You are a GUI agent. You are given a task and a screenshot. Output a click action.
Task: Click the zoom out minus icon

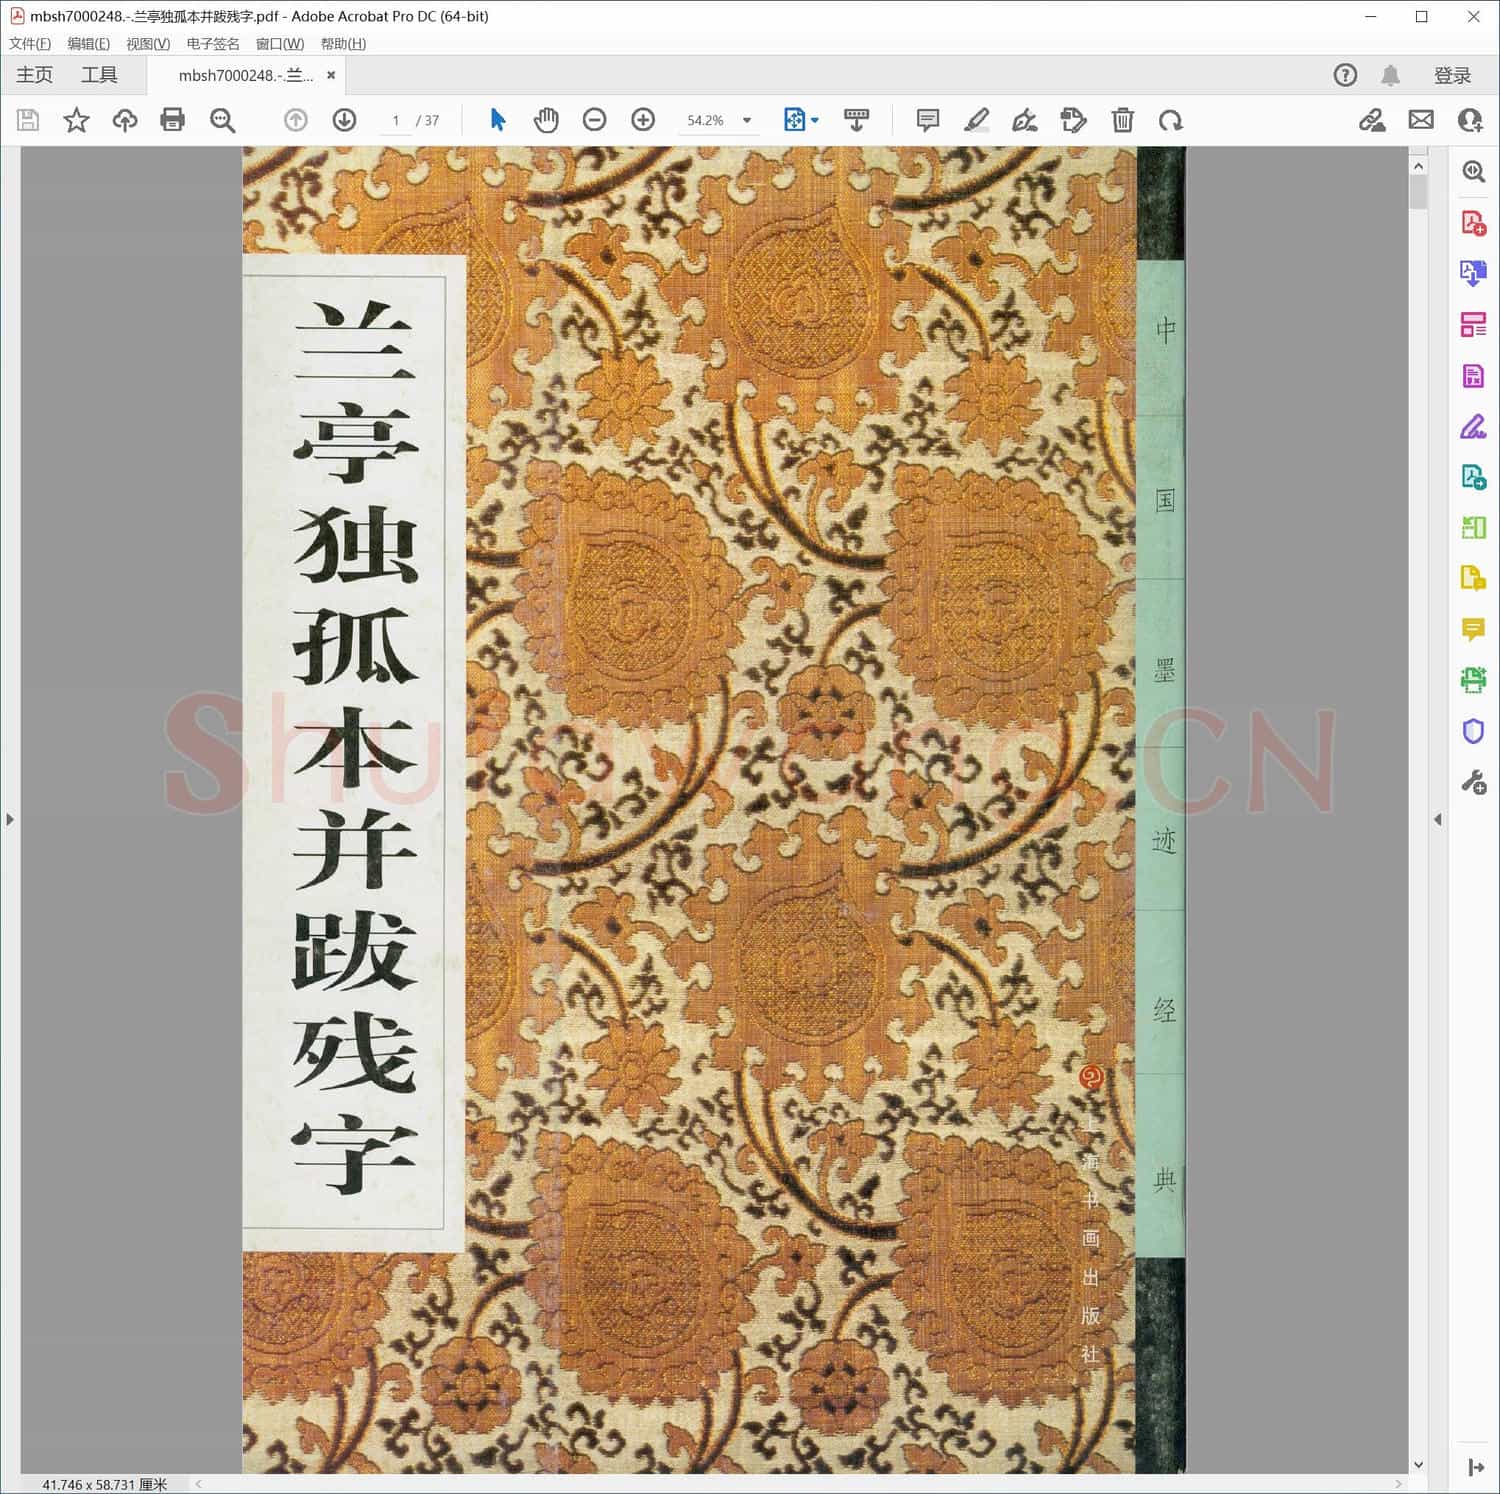click(x=594, y=120)
